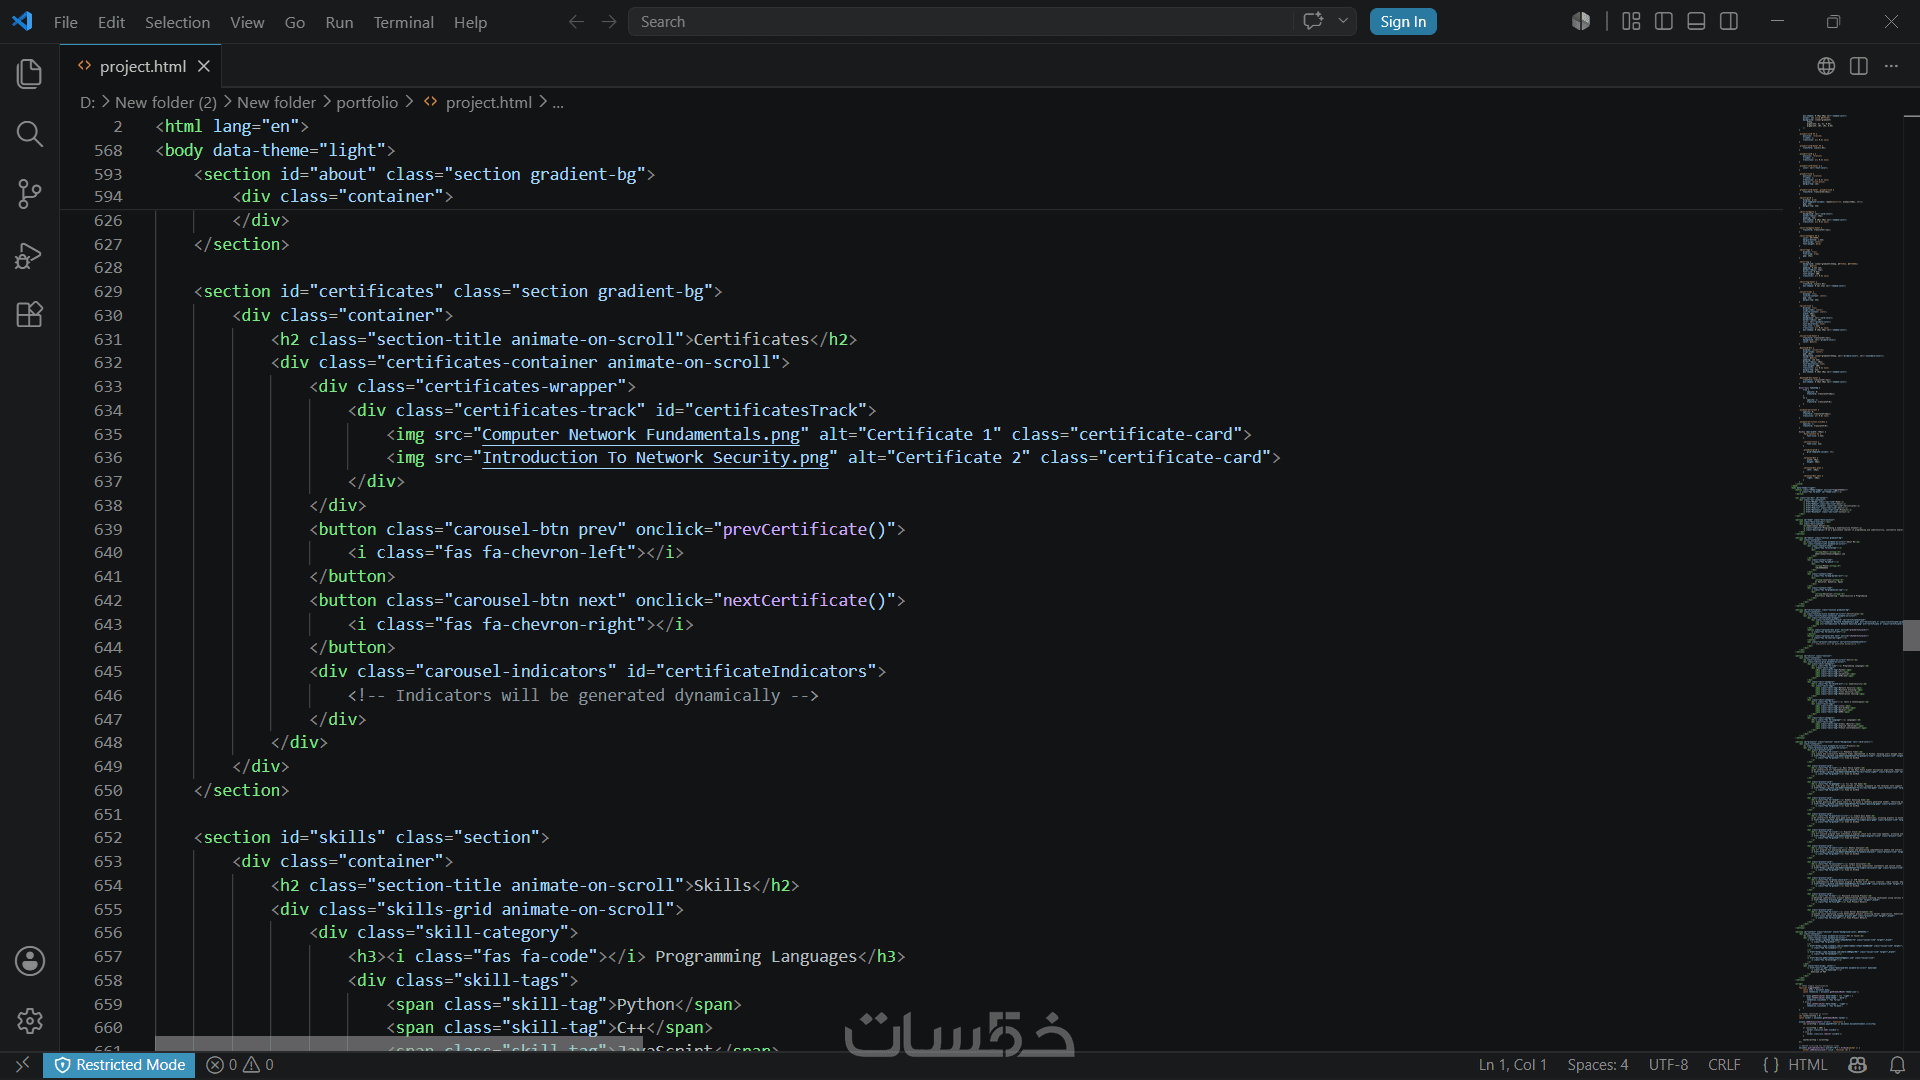Open the Selection menu
This screenshot has width=1920, height=1080.
pos(177,22)
